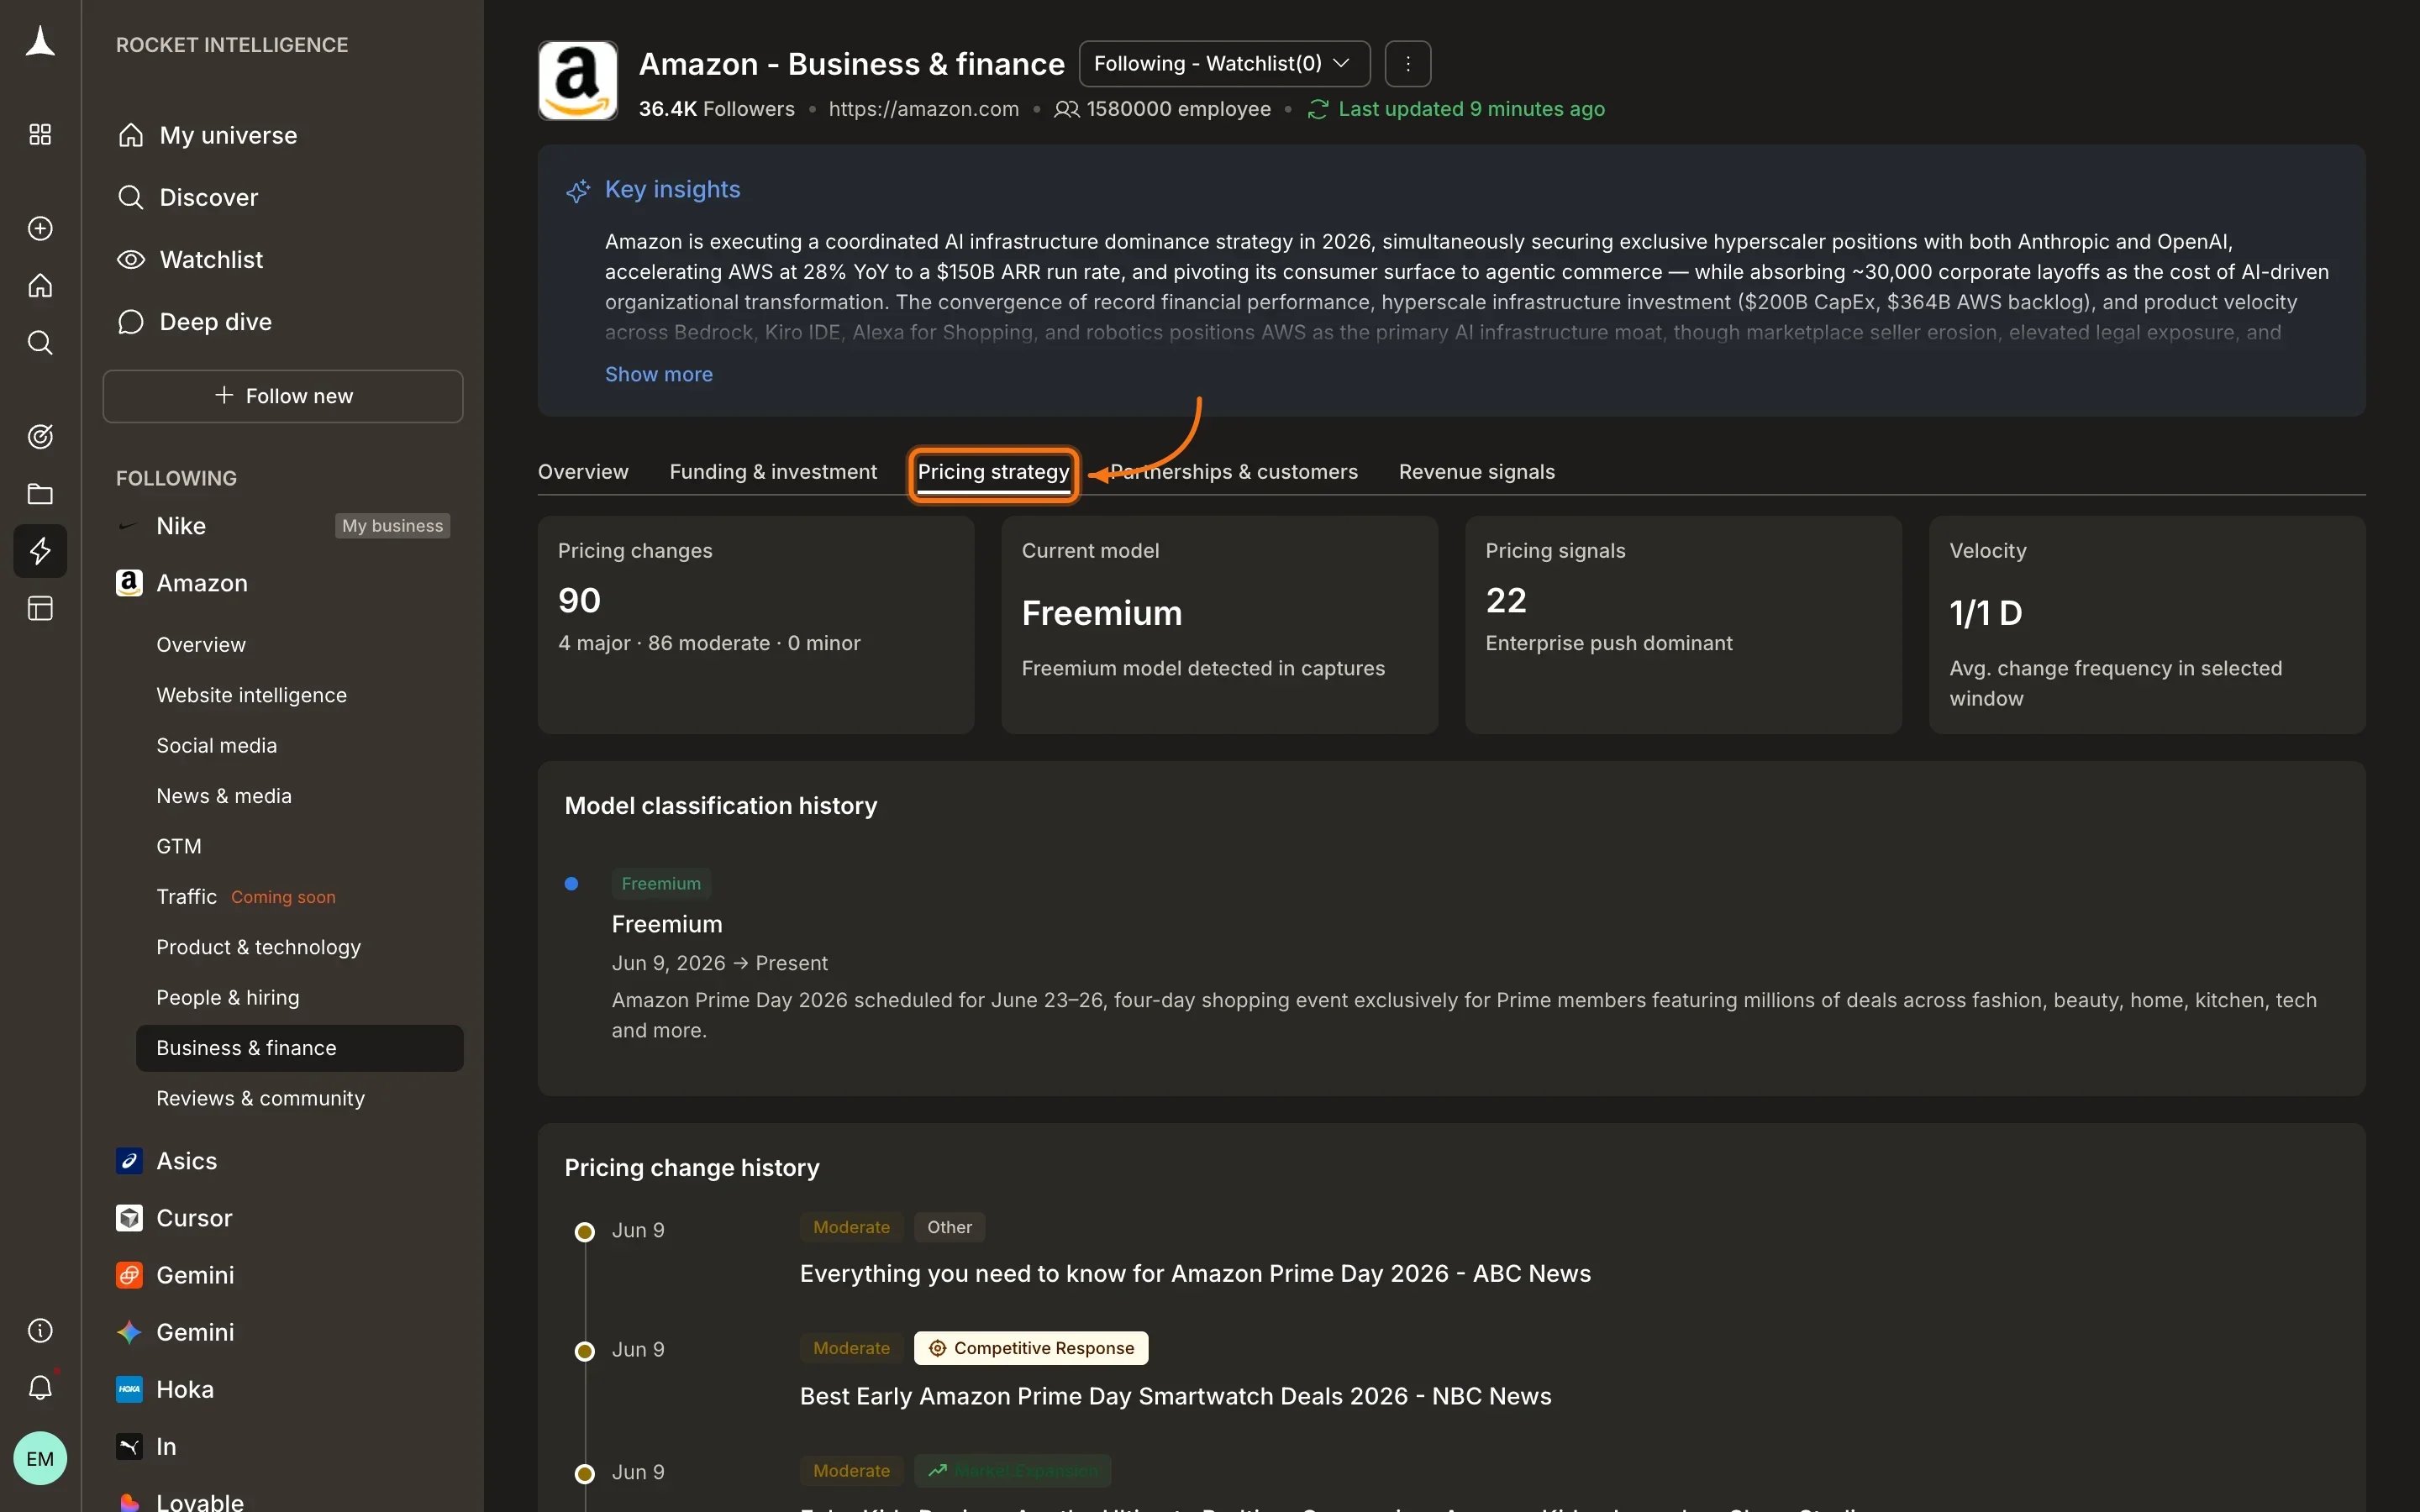Open the ABC News Prime Day entry
2420x1512 pixels.
point(1195,1274)
